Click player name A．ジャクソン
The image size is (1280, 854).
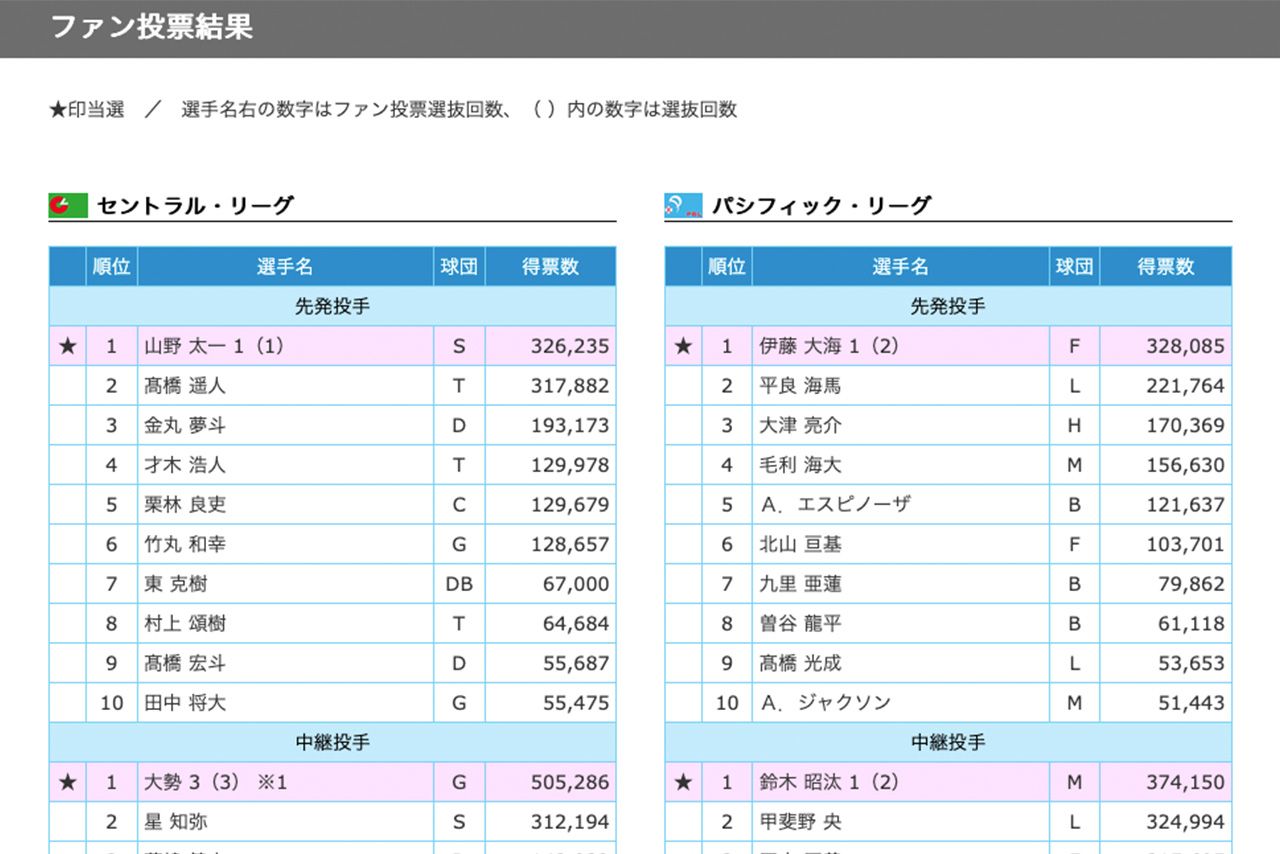[825, 702]
